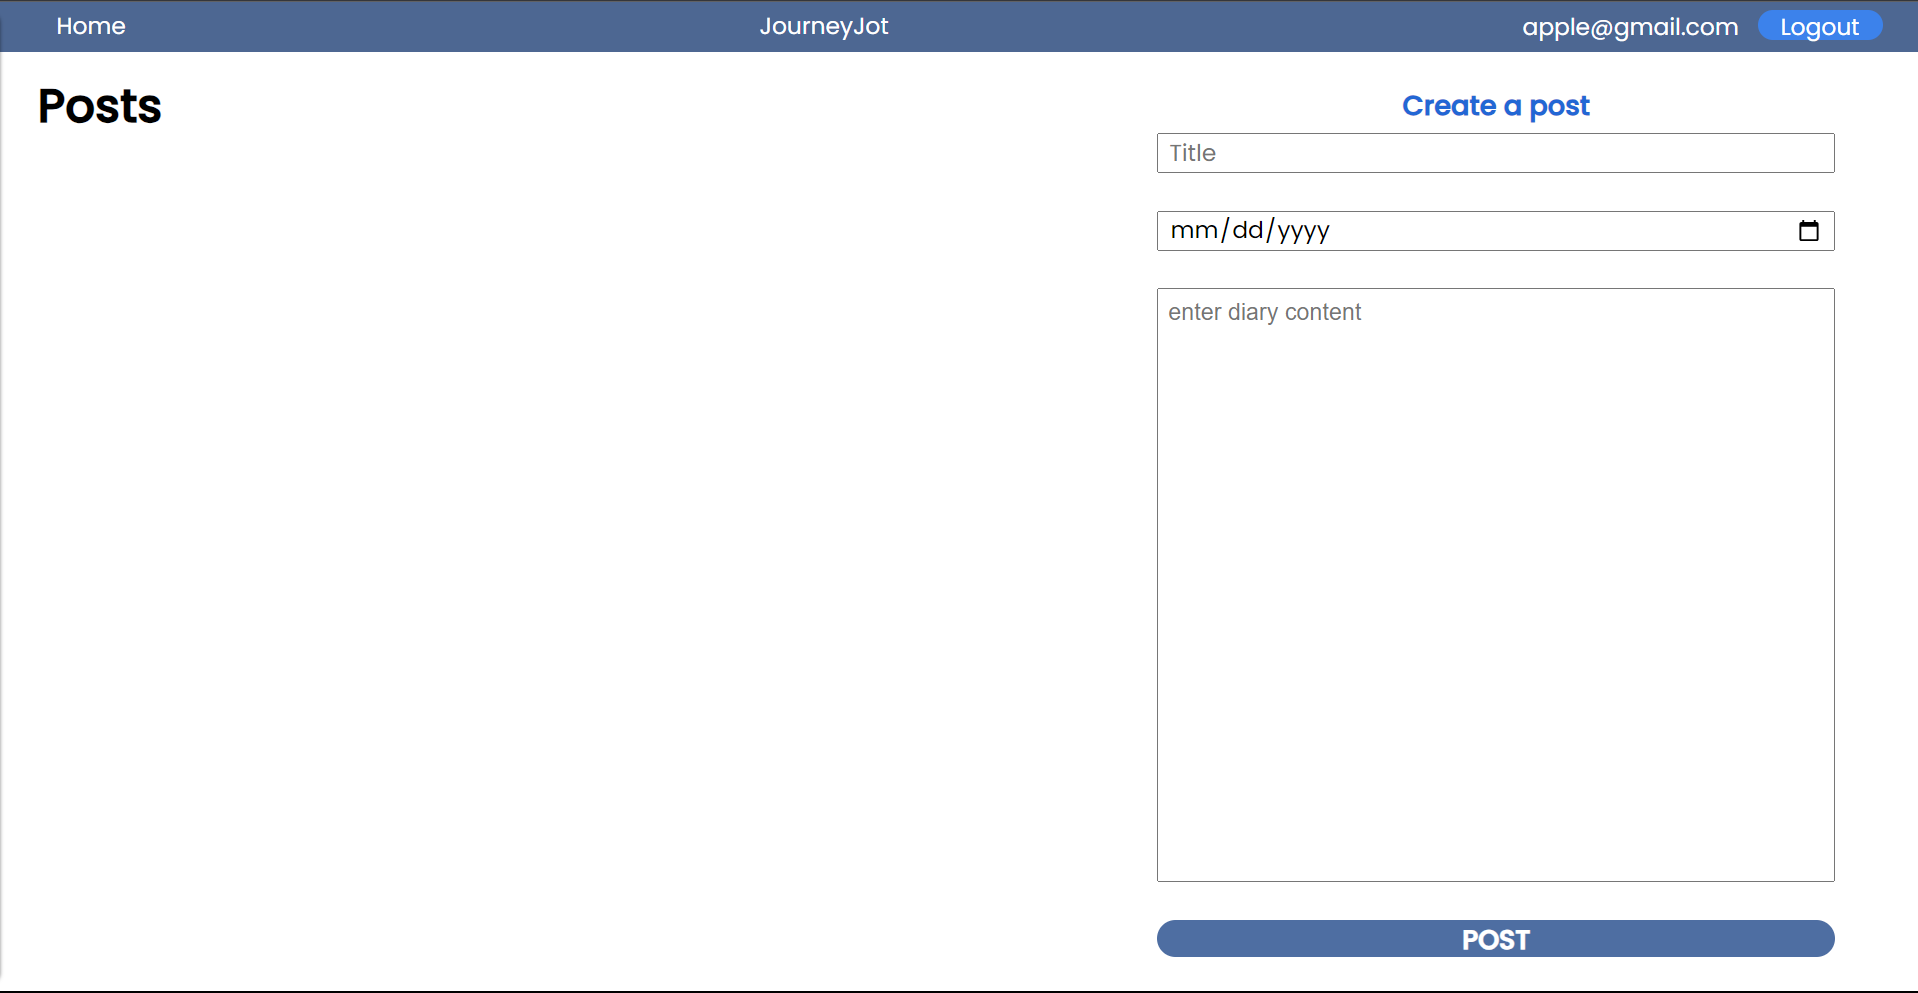
Task: Click apple@gmail.com in the top bar
Action: pyautogui.click(x=1630, y=27)
